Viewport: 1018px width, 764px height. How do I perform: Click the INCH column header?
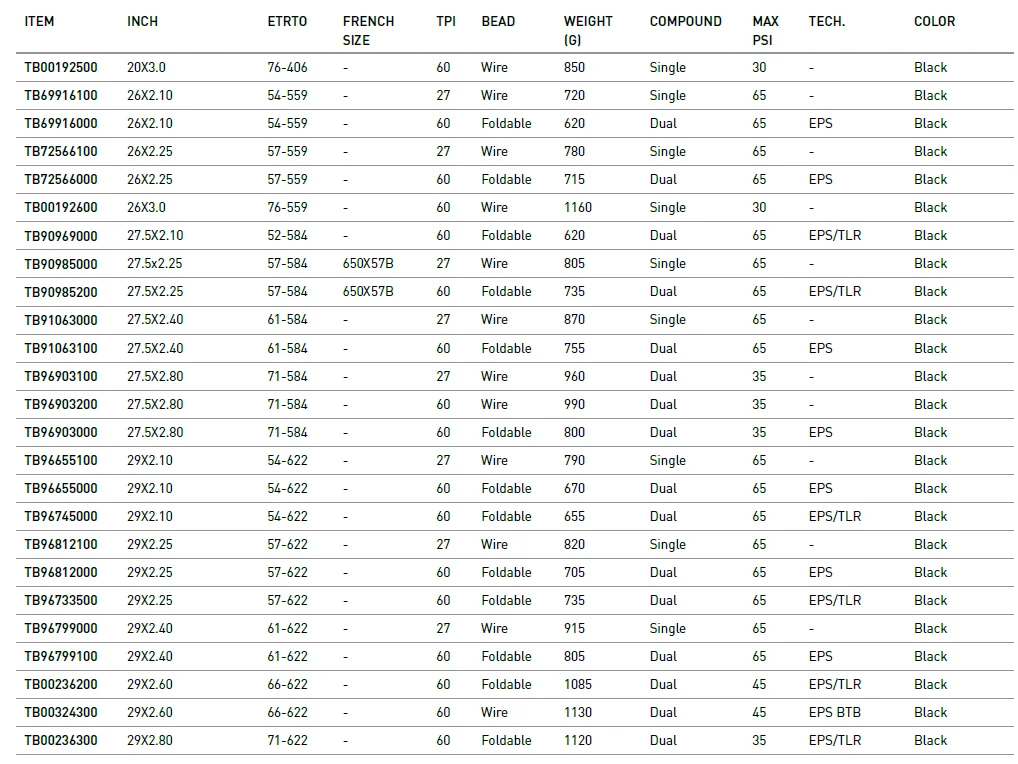coord(142,21)
